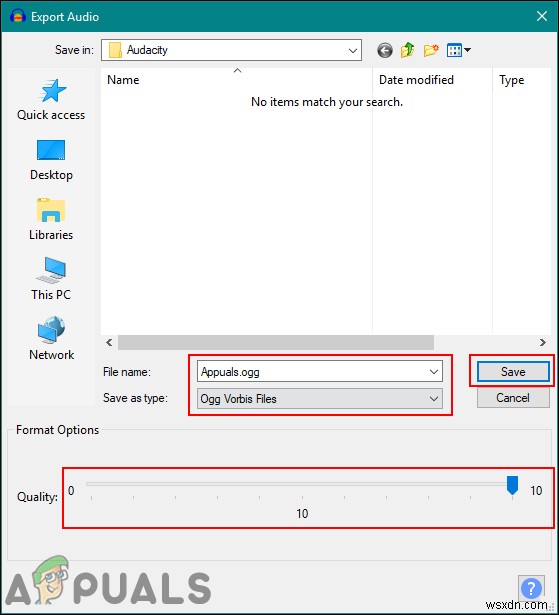The image size is (559, 615).
Task: Go back to last folder visited
Action: pos(384,50)
